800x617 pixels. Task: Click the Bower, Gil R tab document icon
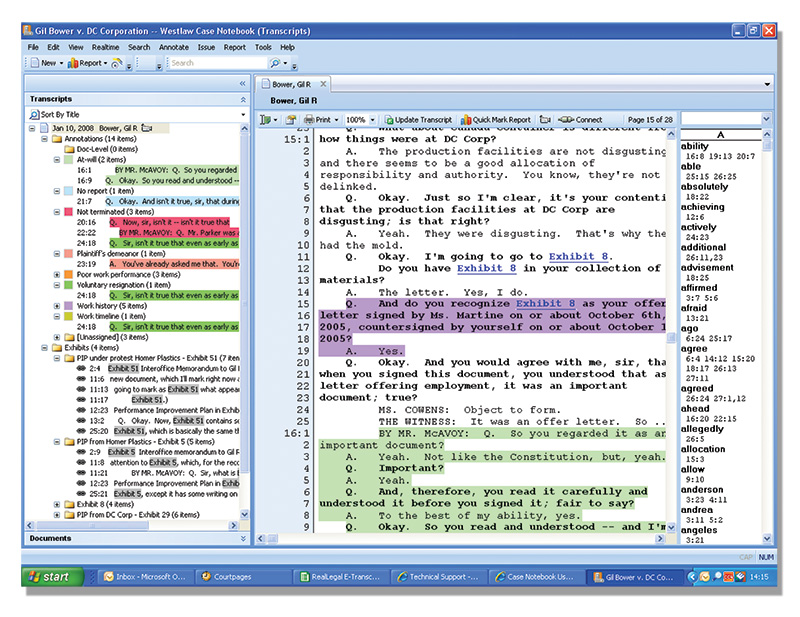click(x=266, y=84)
